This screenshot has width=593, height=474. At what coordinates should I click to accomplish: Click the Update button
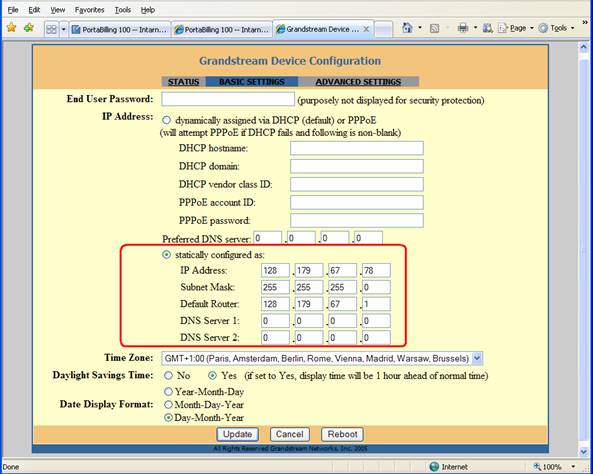(x=238, y=434)
